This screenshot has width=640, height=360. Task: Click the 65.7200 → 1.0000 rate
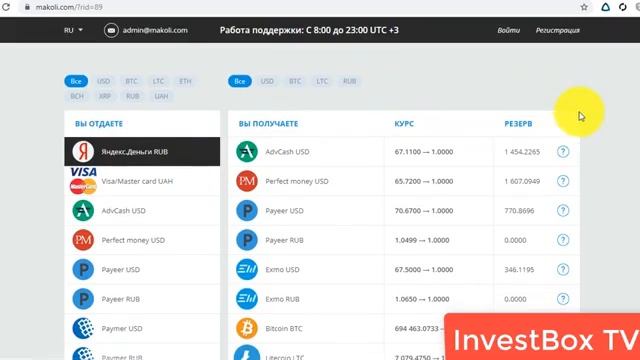[x=424, y=181]
